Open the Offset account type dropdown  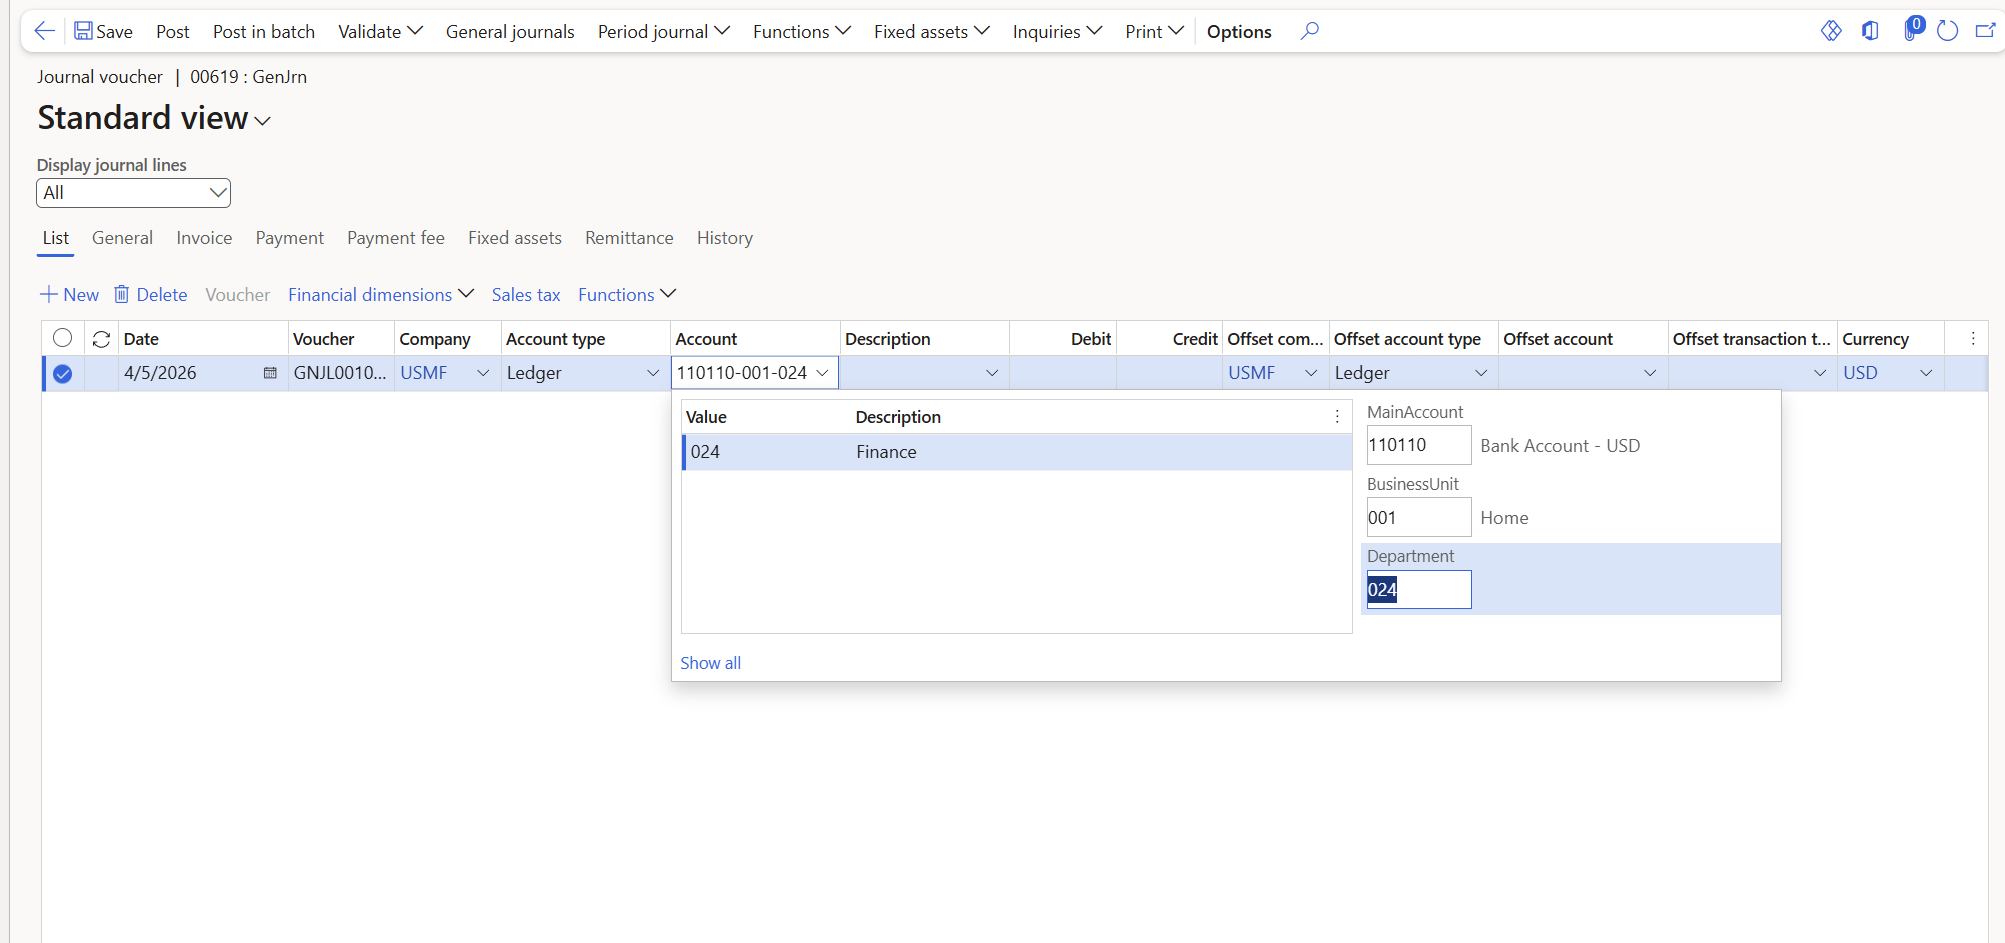[1481, 373]
